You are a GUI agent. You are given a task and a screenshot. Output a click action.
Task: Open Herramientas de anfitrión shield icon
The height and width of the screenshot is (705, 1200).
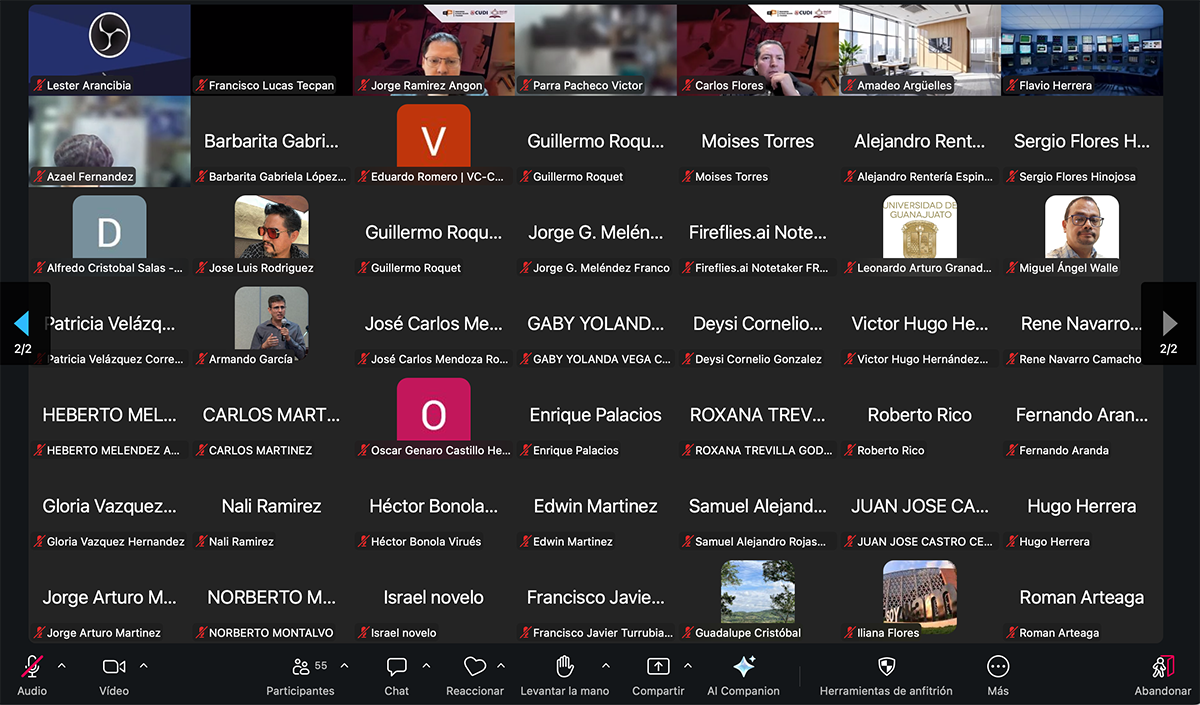[x=886, y=667]
